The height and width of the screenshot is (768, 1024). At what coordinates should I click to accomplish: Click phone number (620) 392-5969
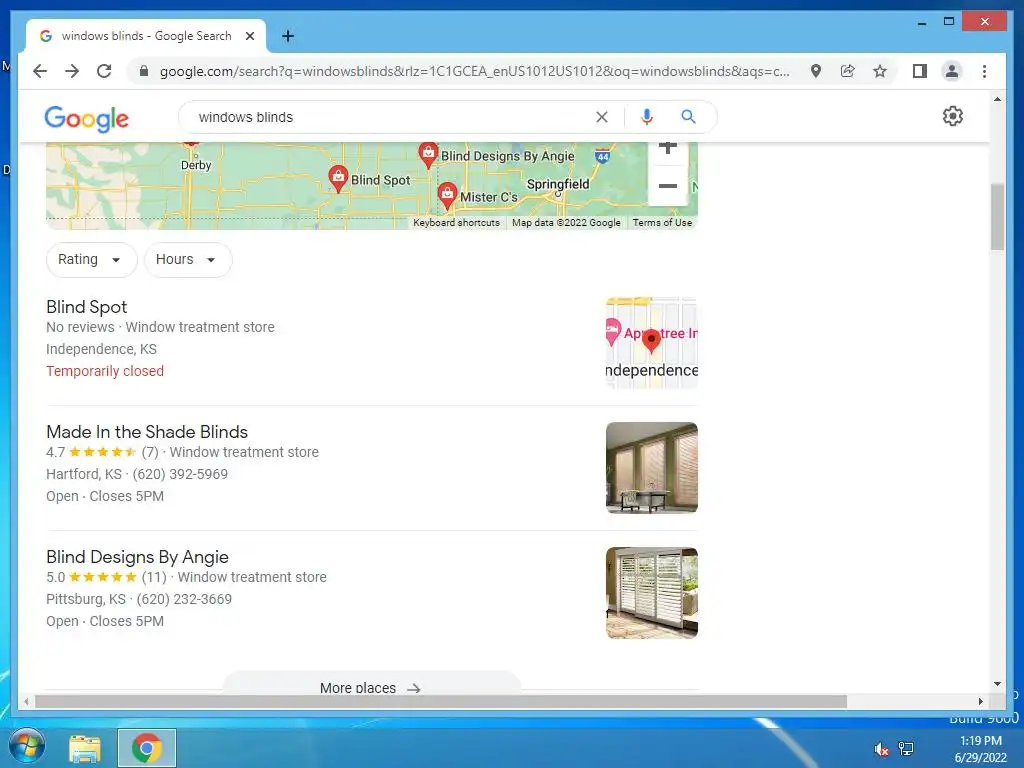(180, 474)
